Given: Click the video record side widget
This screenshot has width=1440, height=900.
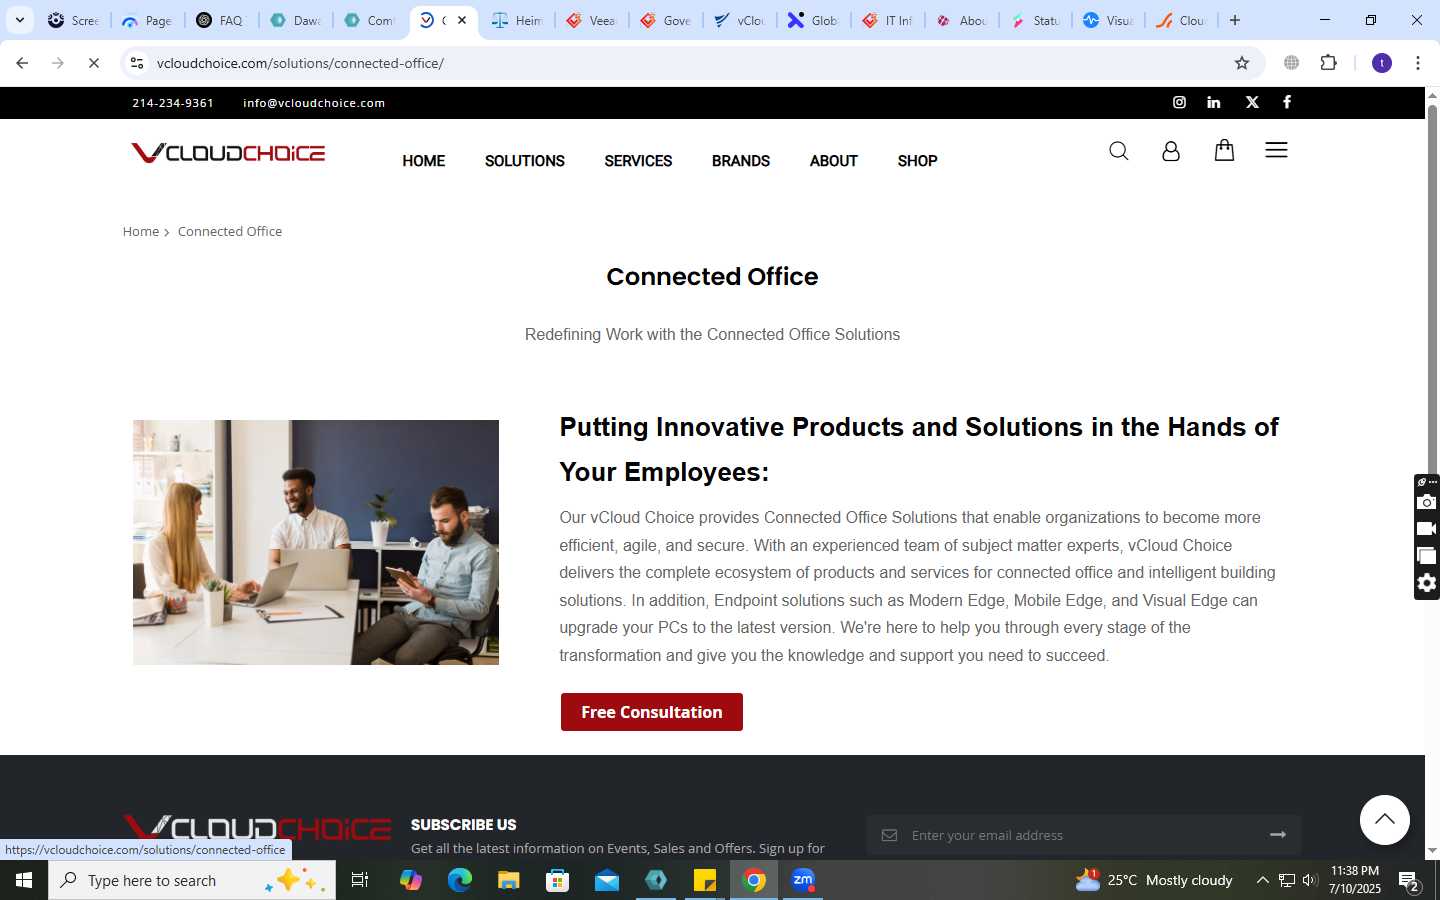Looking at the screenshot, I should [x=1427, y=529].
